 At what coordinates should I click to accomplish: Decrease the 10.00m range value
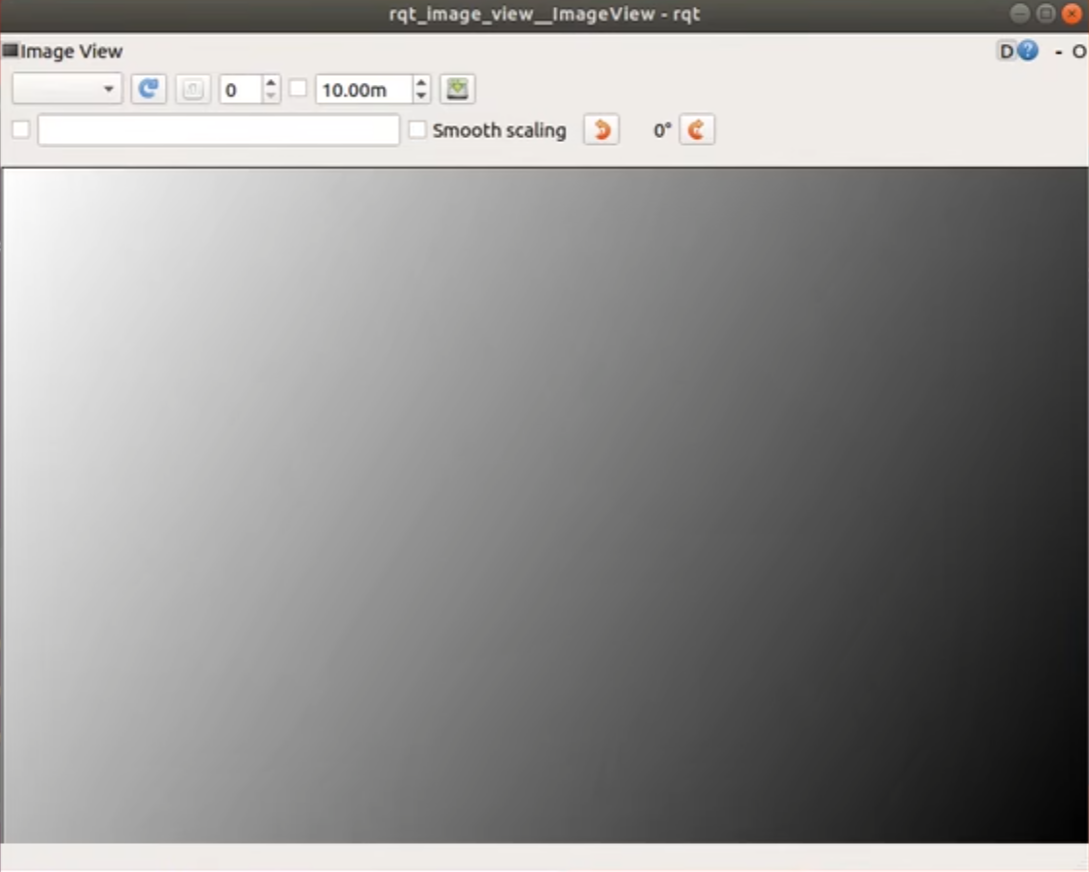421,97
